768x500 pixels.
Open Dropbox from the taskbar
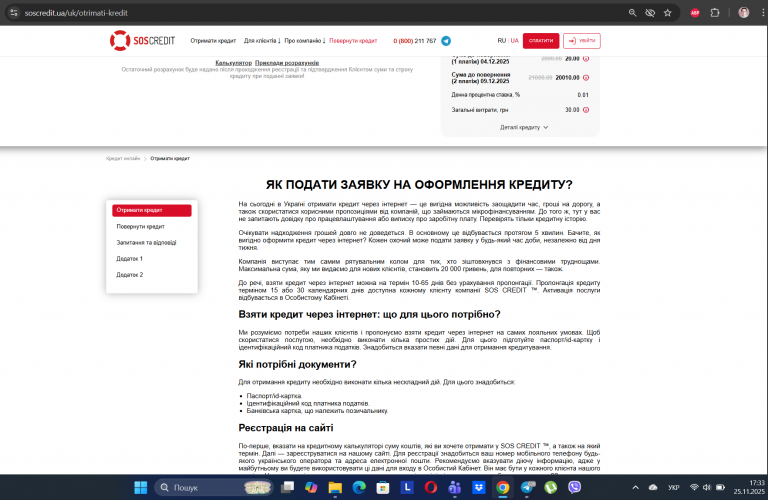[479, 487]
